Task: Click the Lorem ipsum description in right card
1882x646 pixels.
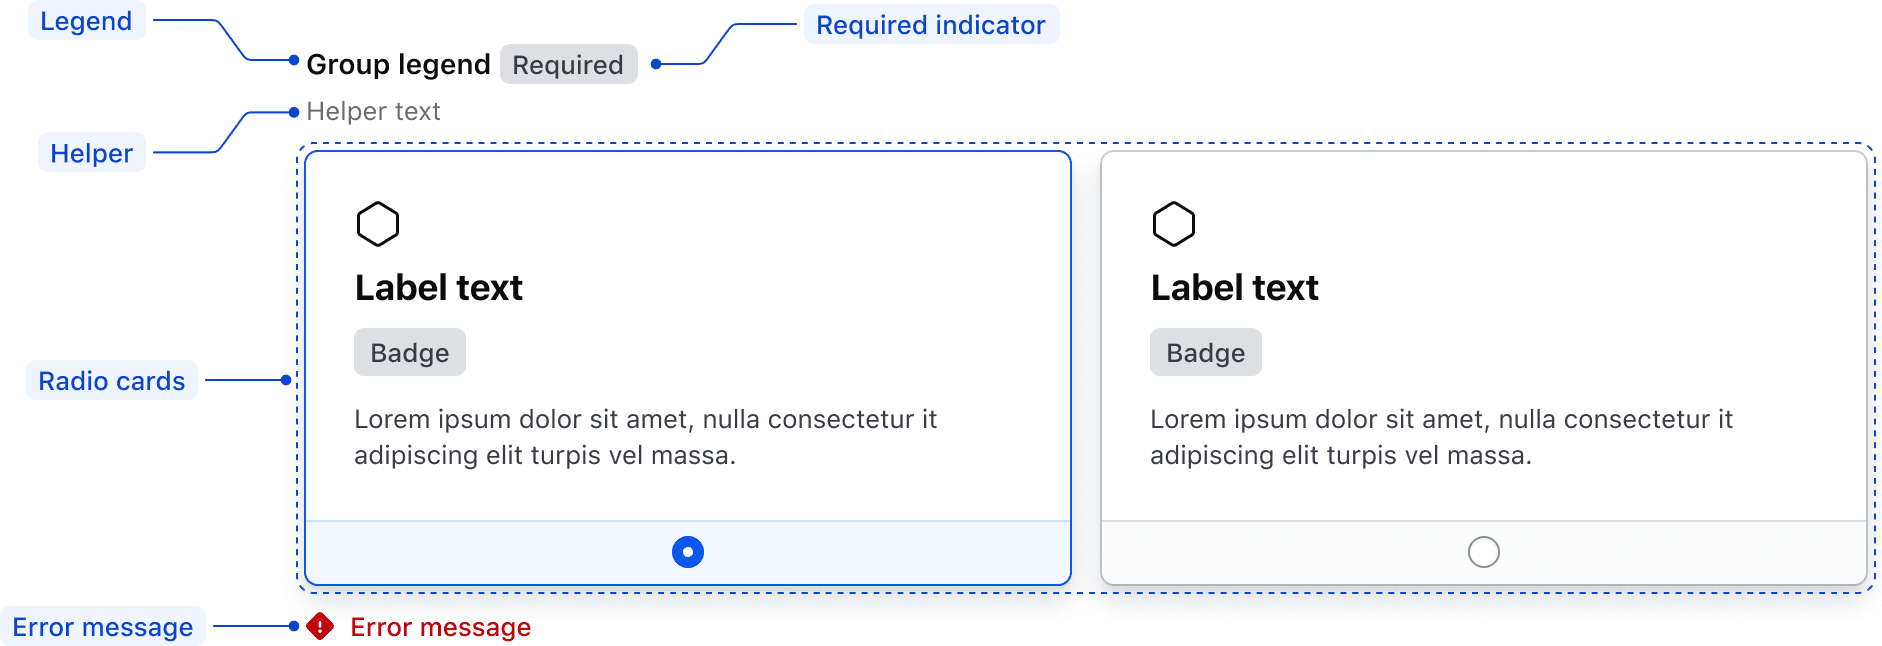Action: click(x=1441, y=437)
